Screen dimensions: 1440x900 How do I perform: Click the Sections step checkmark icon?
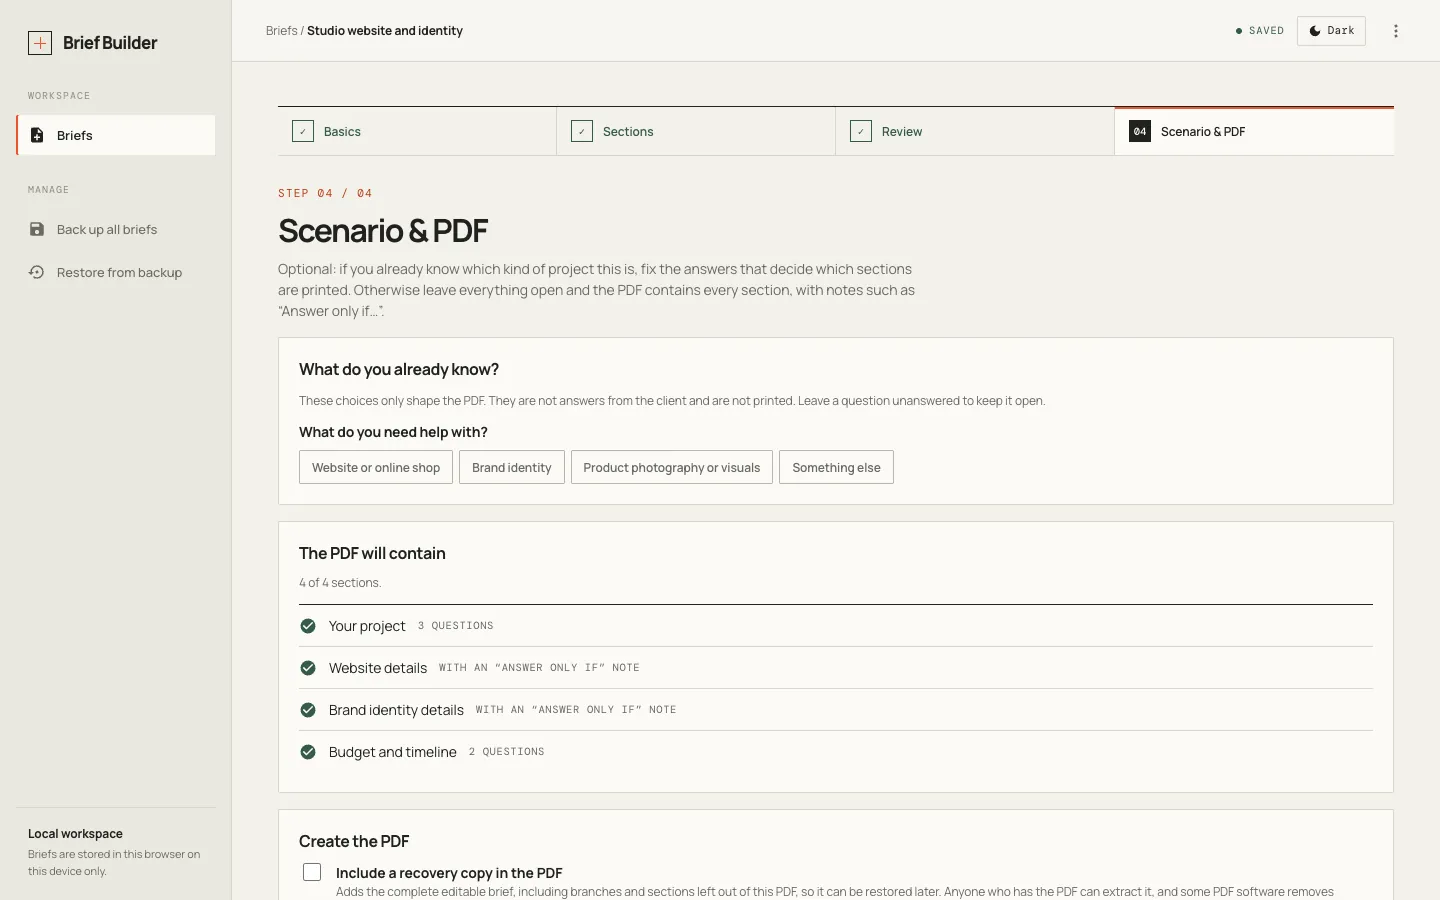582,131
